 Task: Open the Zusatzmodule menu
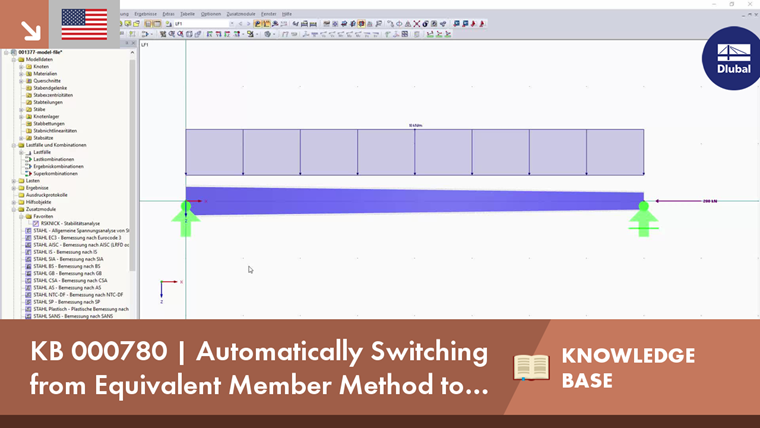pos(241,14)
